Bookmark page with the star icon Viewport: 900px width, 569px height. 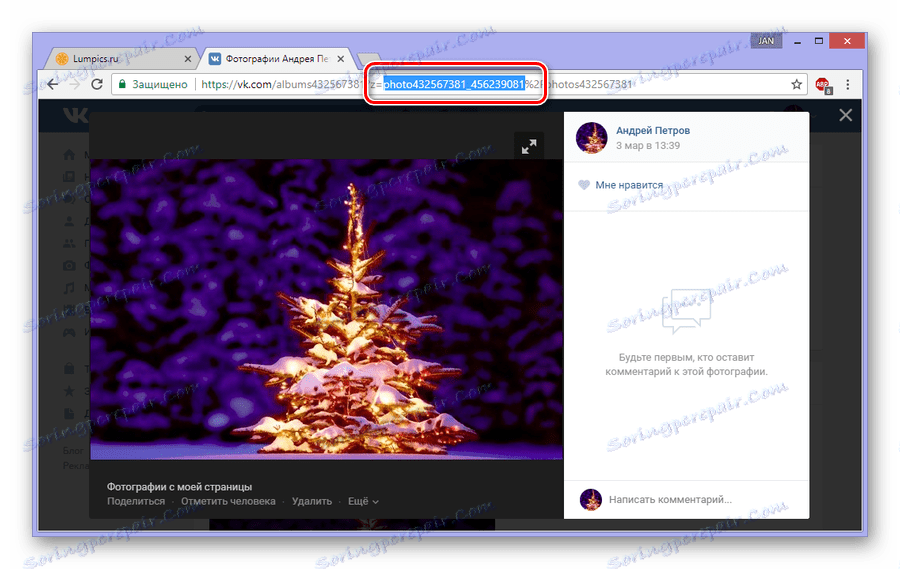[796, 84]
